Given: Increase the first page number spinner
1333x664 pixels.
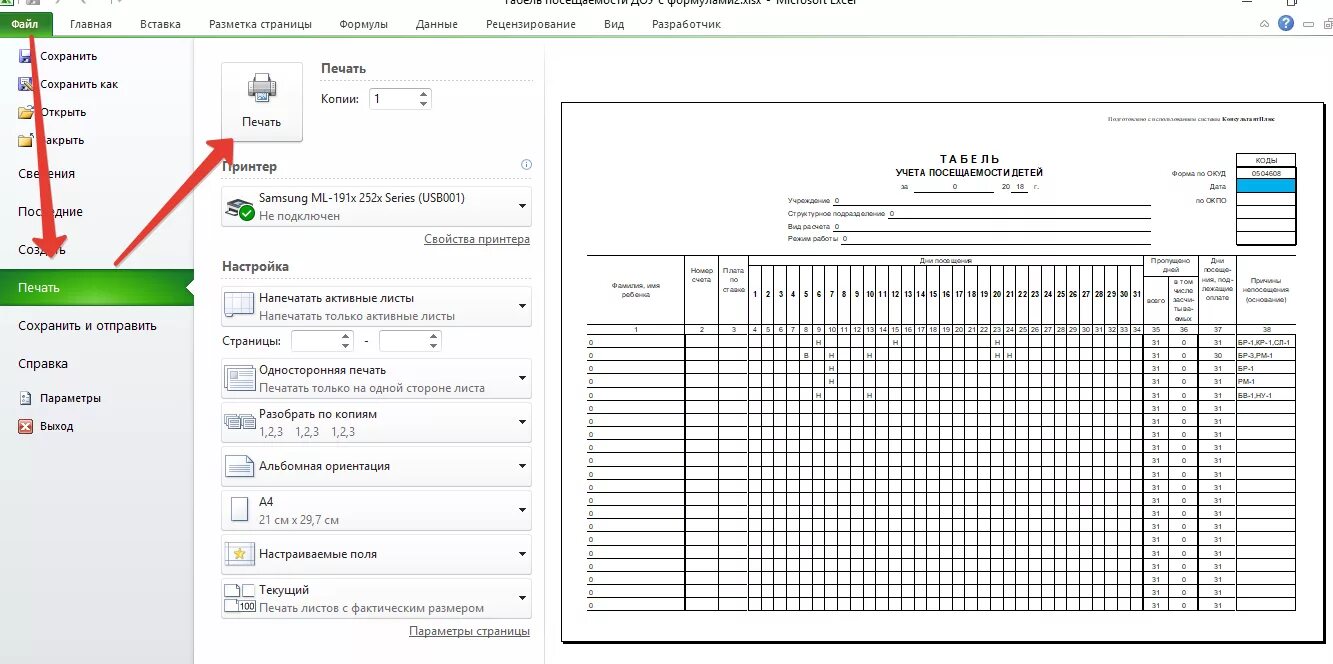Looking at the screenshot, I should pos(346,336).
